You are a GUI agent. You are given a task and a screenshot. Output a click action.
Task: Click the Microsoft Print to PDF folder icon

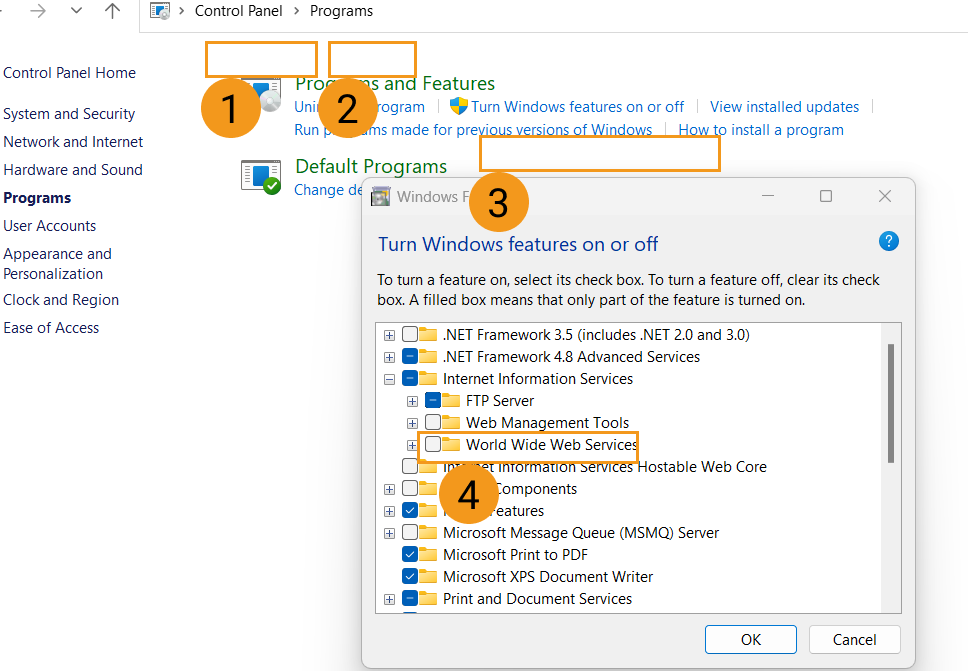[x=428, y=554]
